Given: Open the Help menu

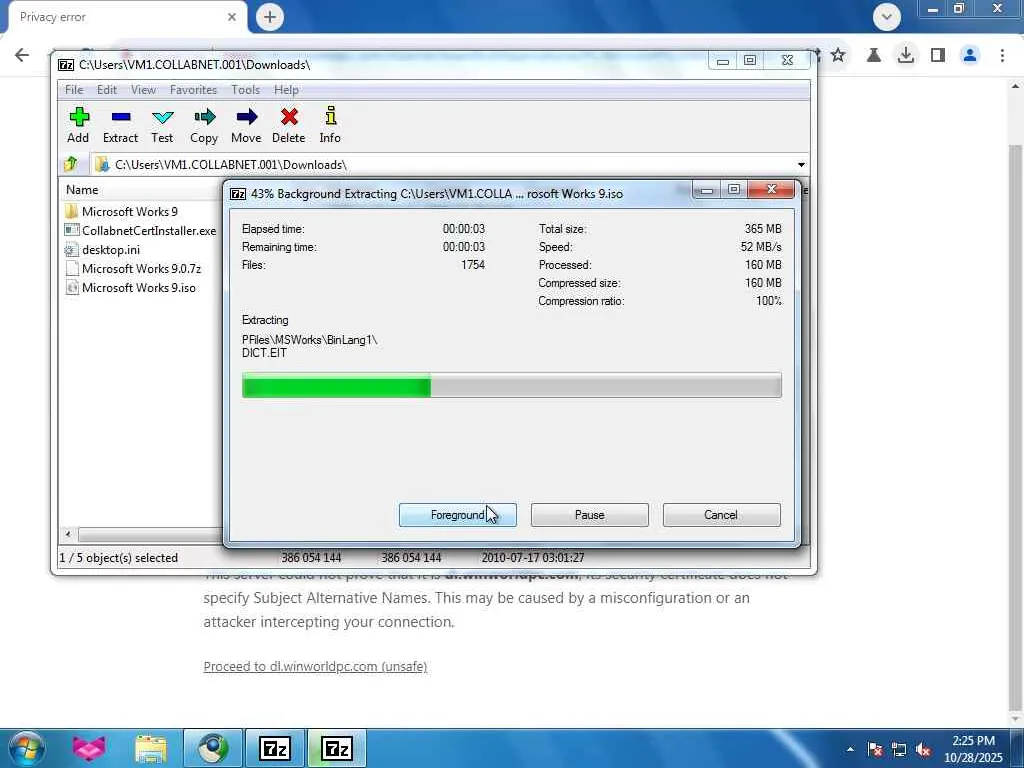Looking at the screenshot, I should [286, 89].
